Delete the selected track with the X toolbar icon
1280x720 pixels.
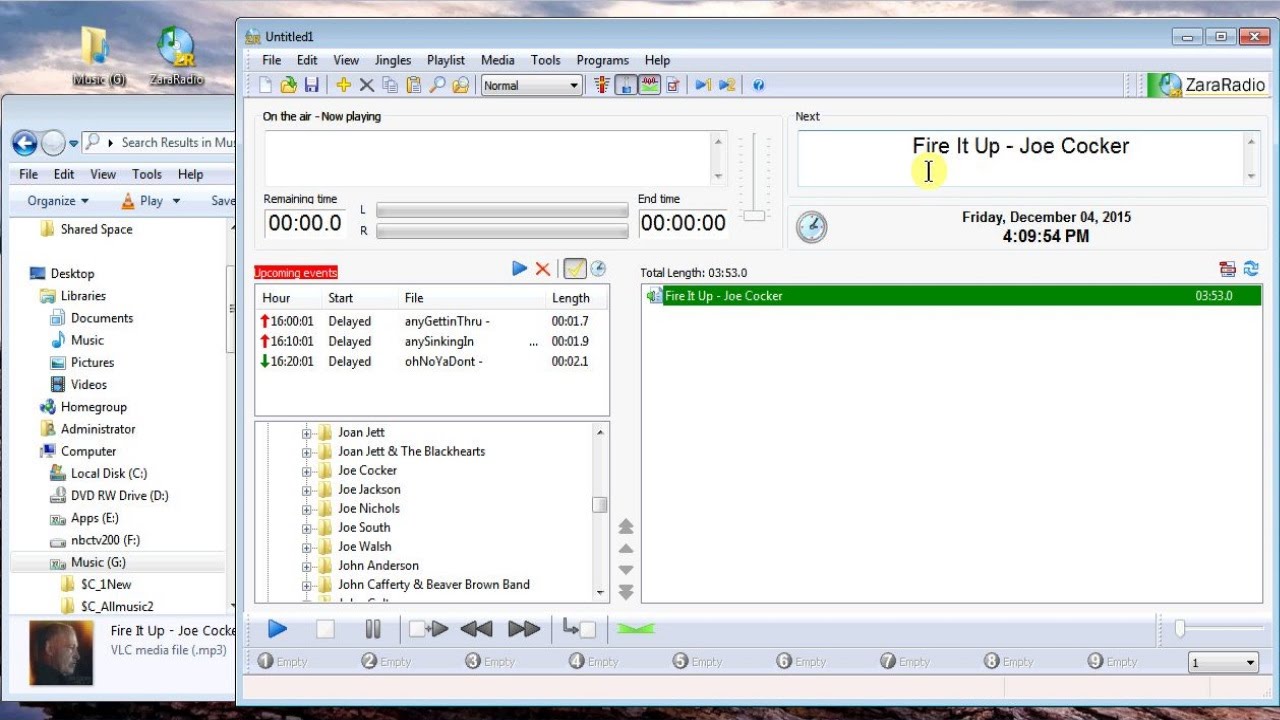tap(366, 86)
